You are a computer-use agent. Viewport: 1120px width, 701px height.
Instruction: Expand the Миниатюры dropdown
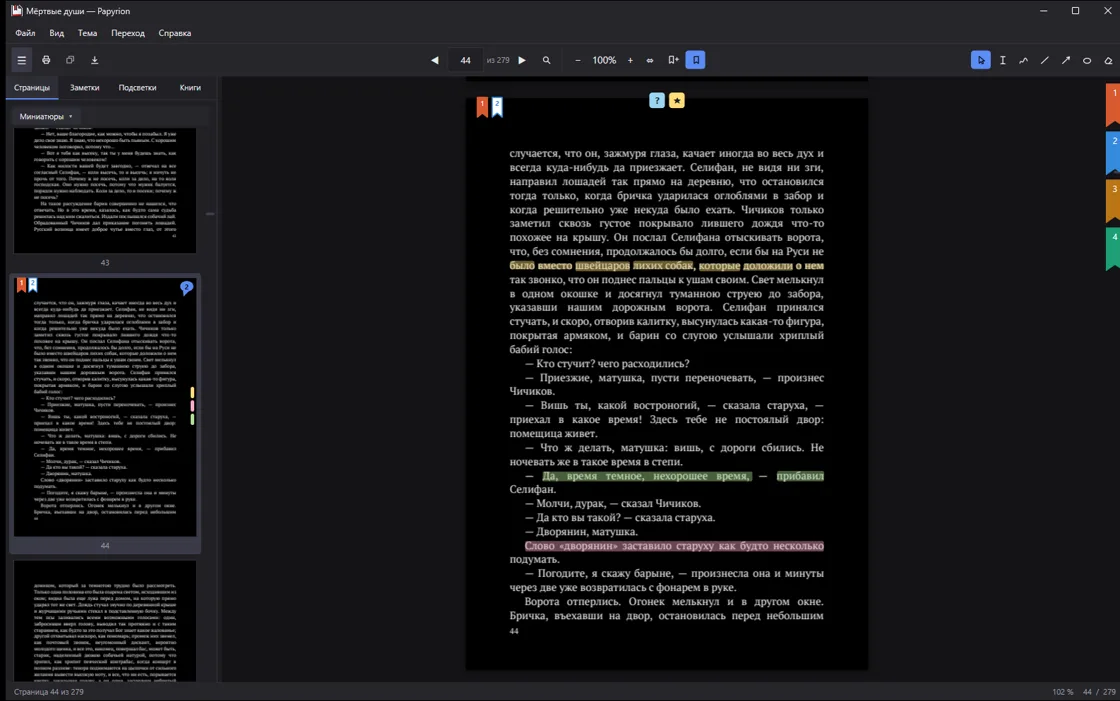[46, 116]
